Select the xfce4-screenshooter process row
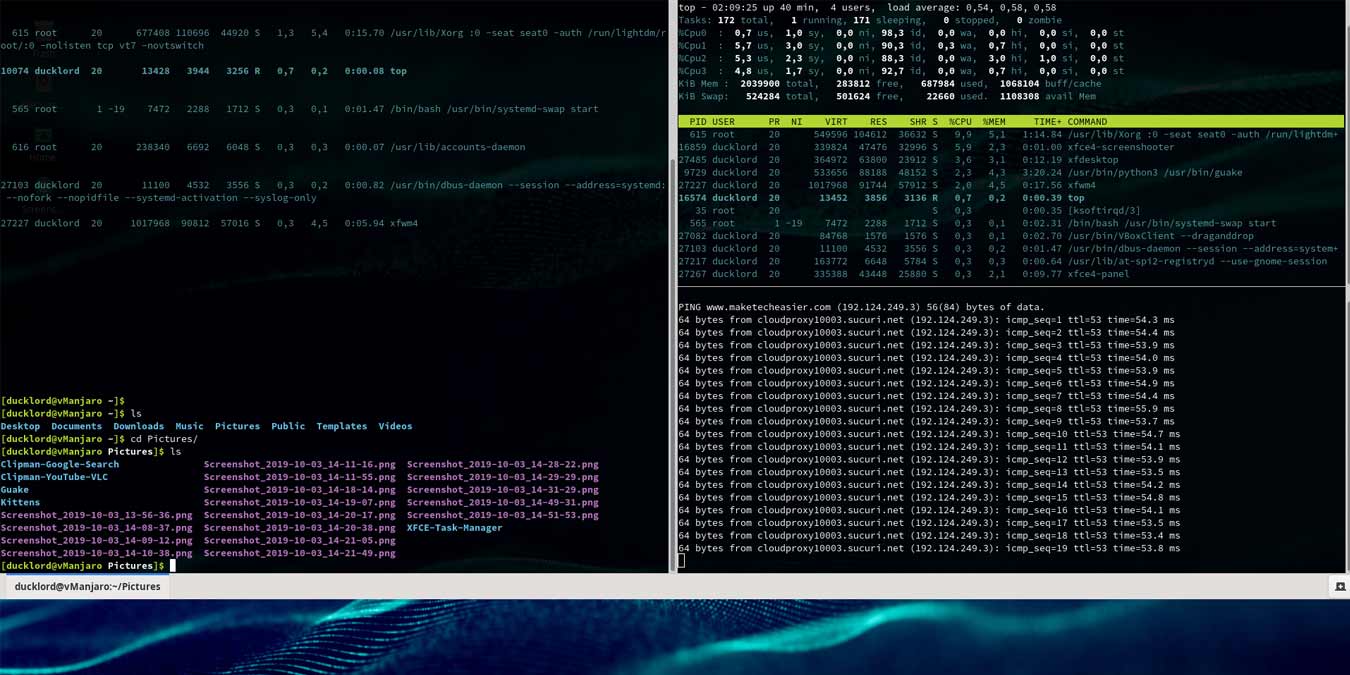 pyautogui.click(x=1010, y=147)
